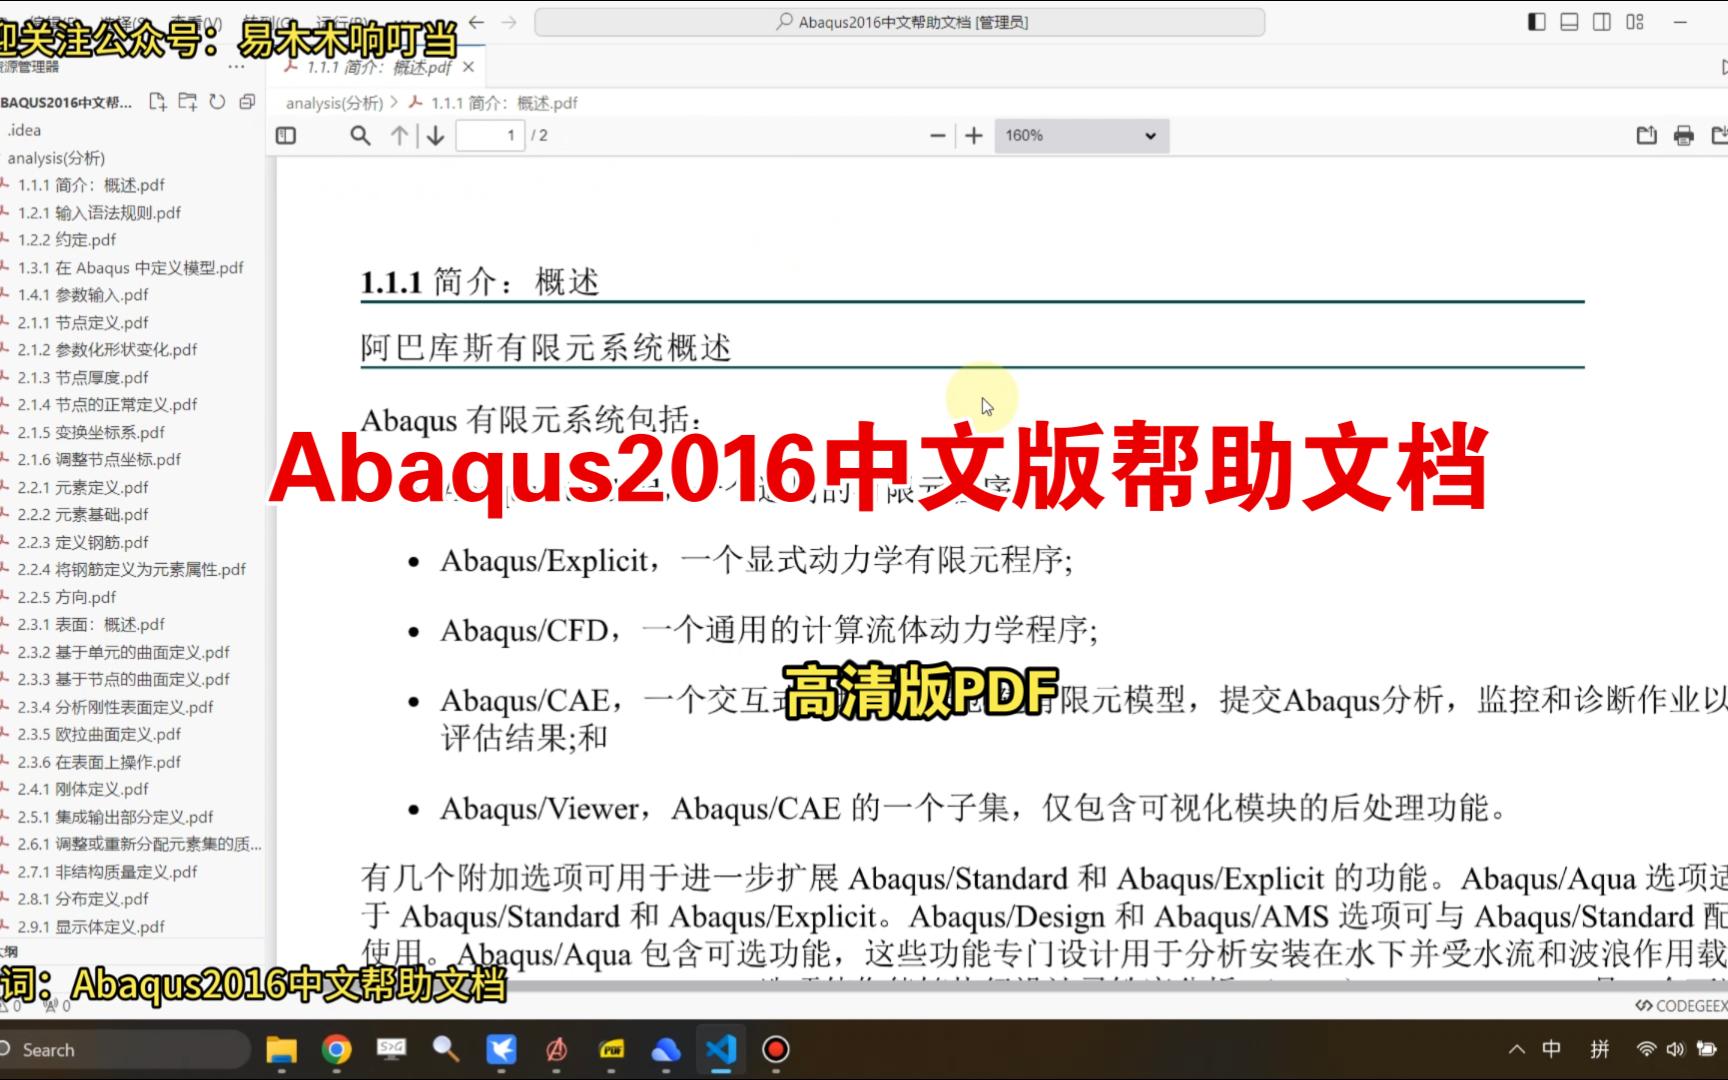Create a new file in explorer
Screen dimensions: 1728x1080
[157, 101]
